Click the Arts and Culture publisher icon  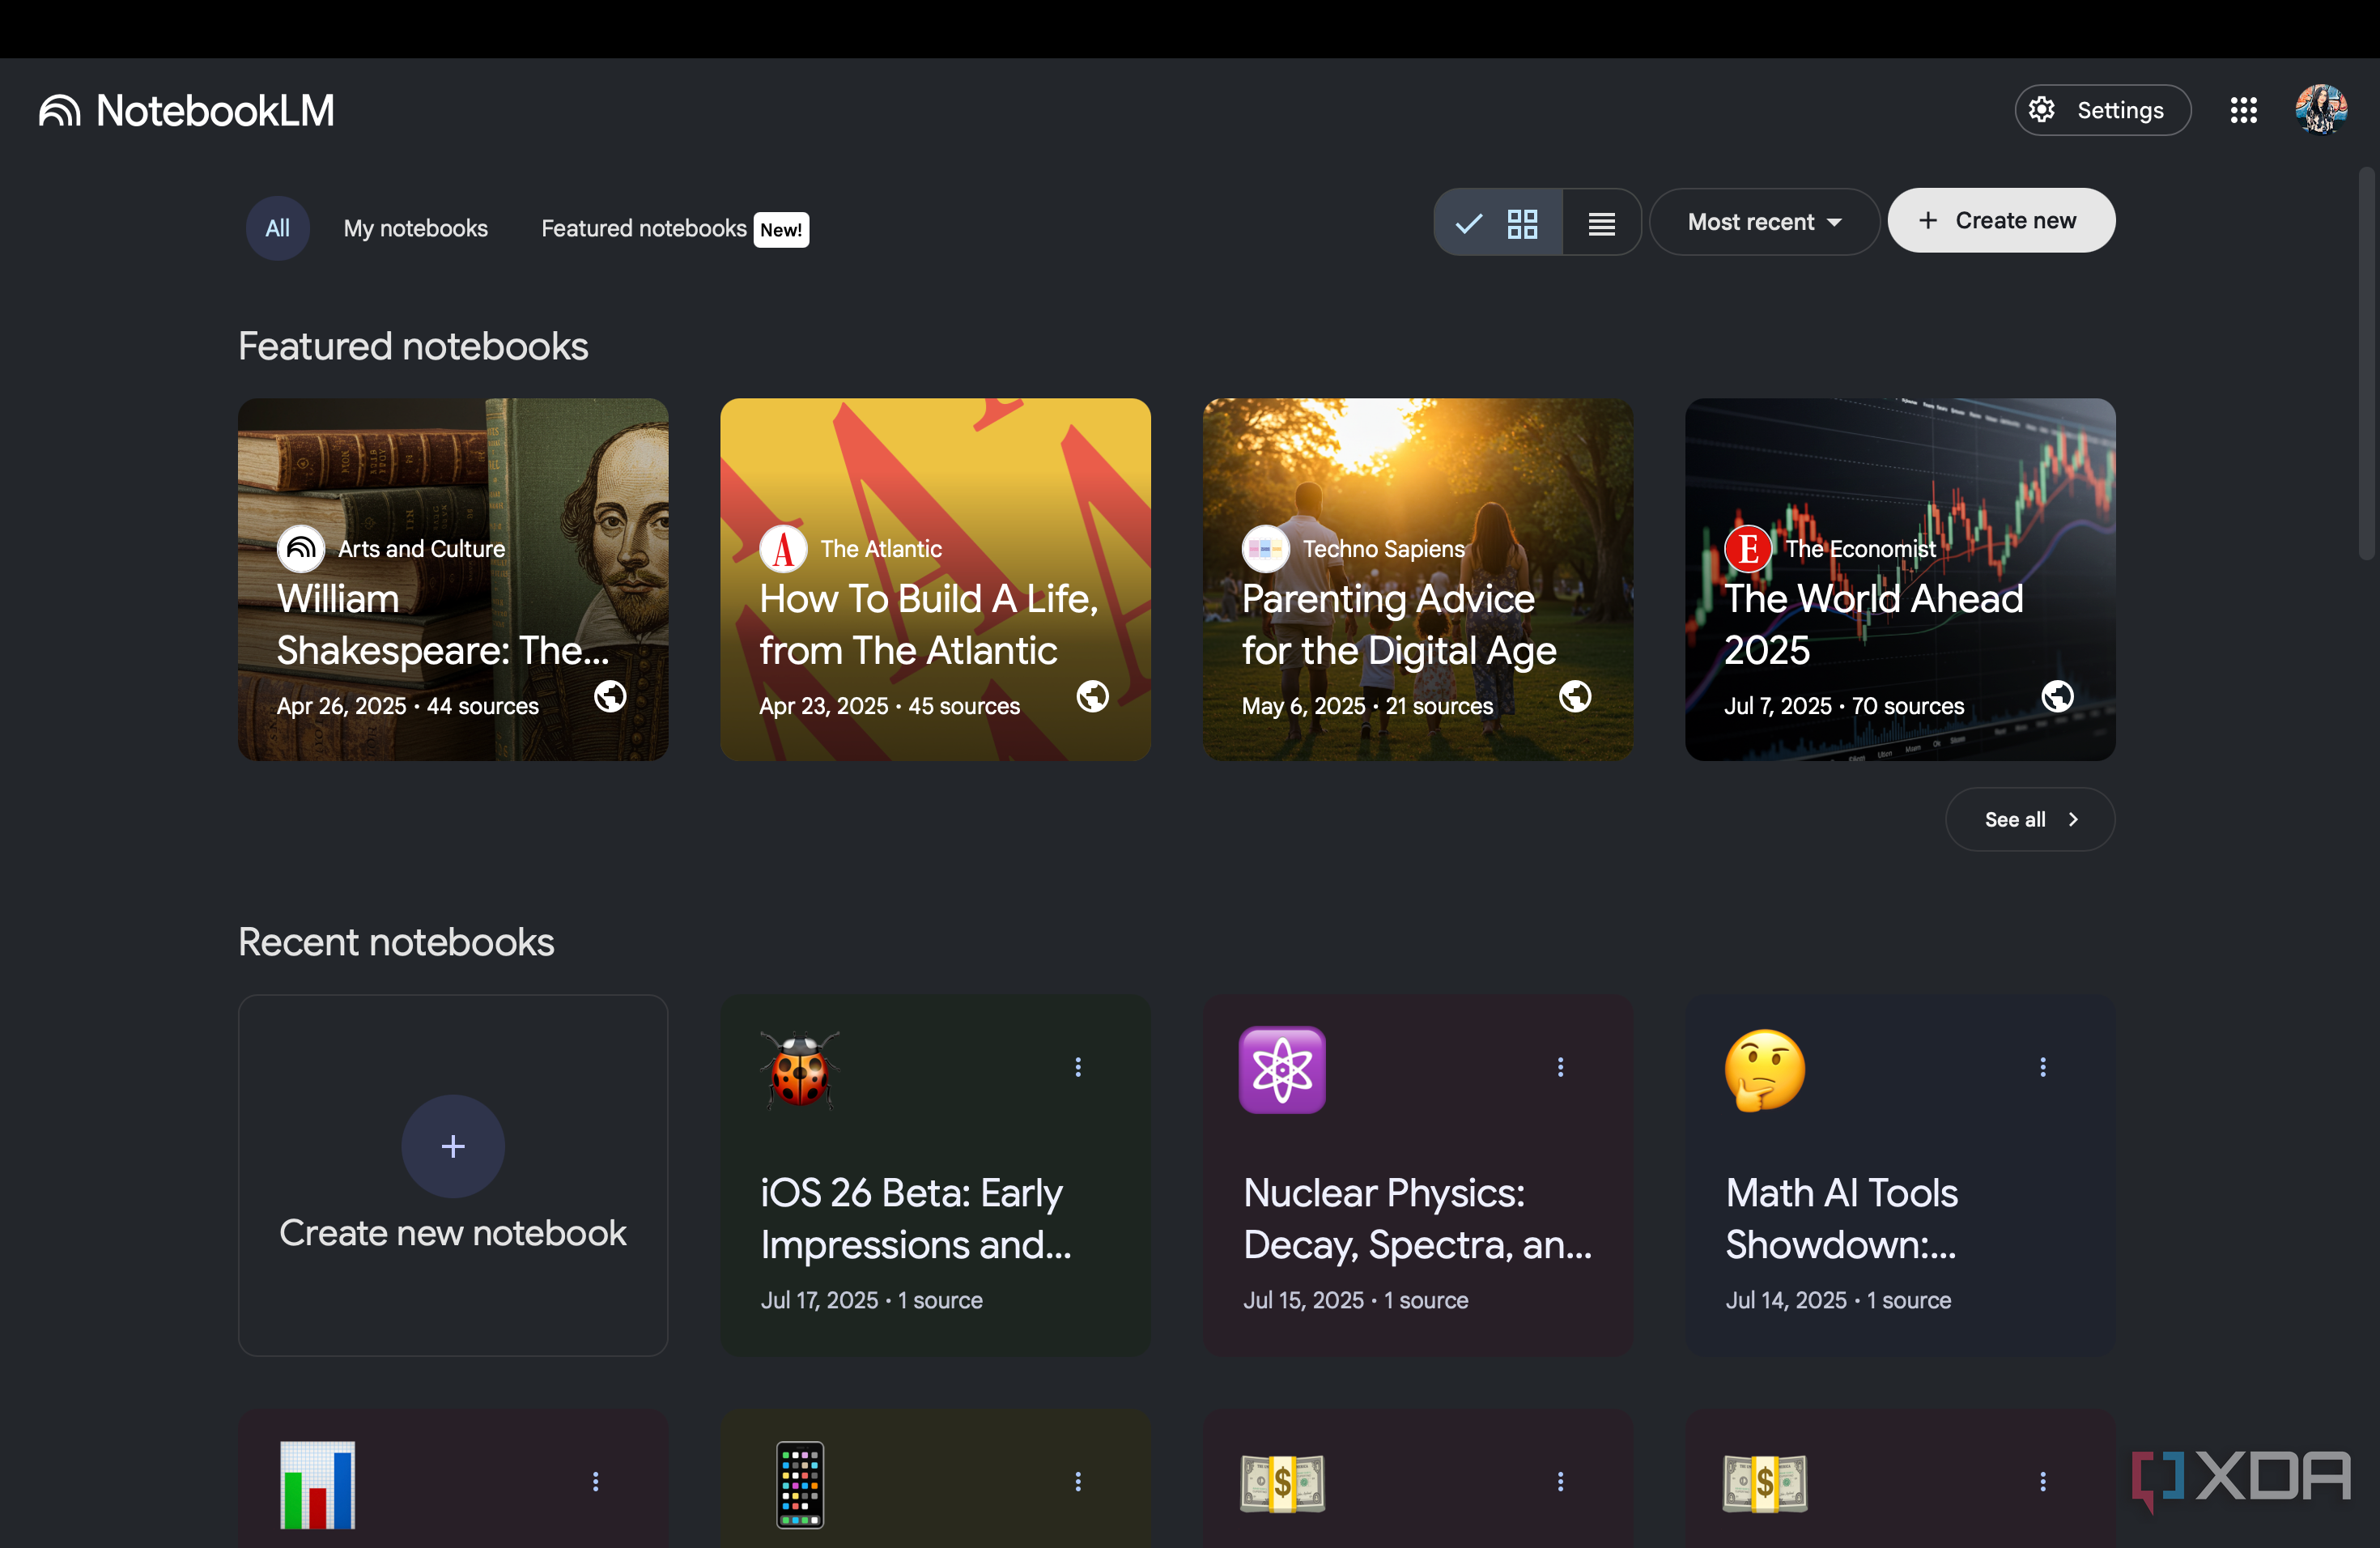pyautogui.click(x=301, y=549)
